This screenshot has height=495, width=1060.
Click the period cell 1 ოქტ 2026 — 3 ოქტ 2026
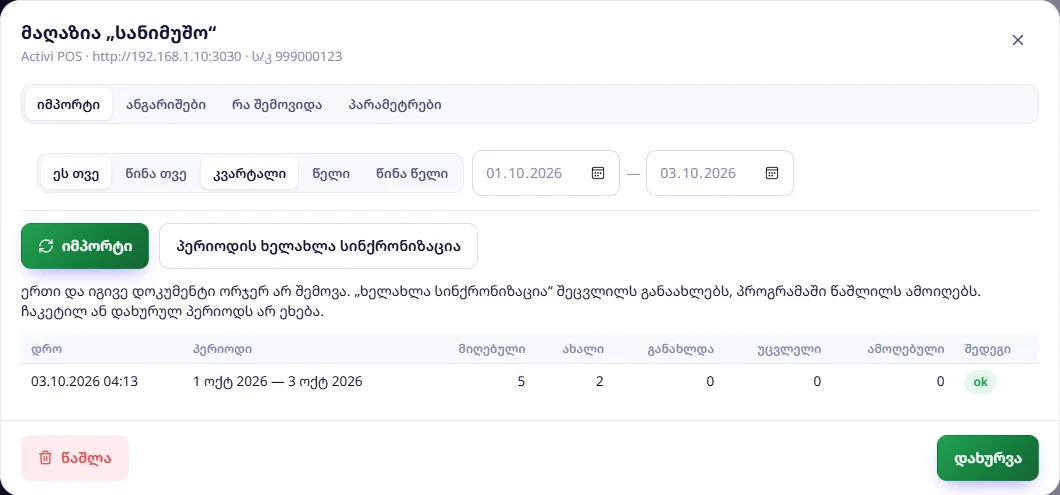[278, 381]
